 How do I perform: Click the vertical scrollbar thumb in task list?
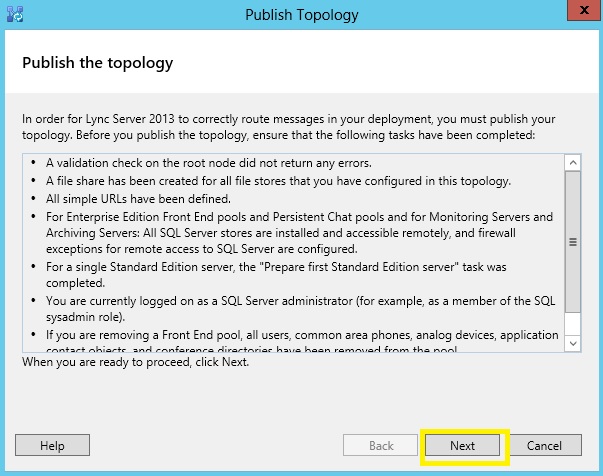point(573,242)
